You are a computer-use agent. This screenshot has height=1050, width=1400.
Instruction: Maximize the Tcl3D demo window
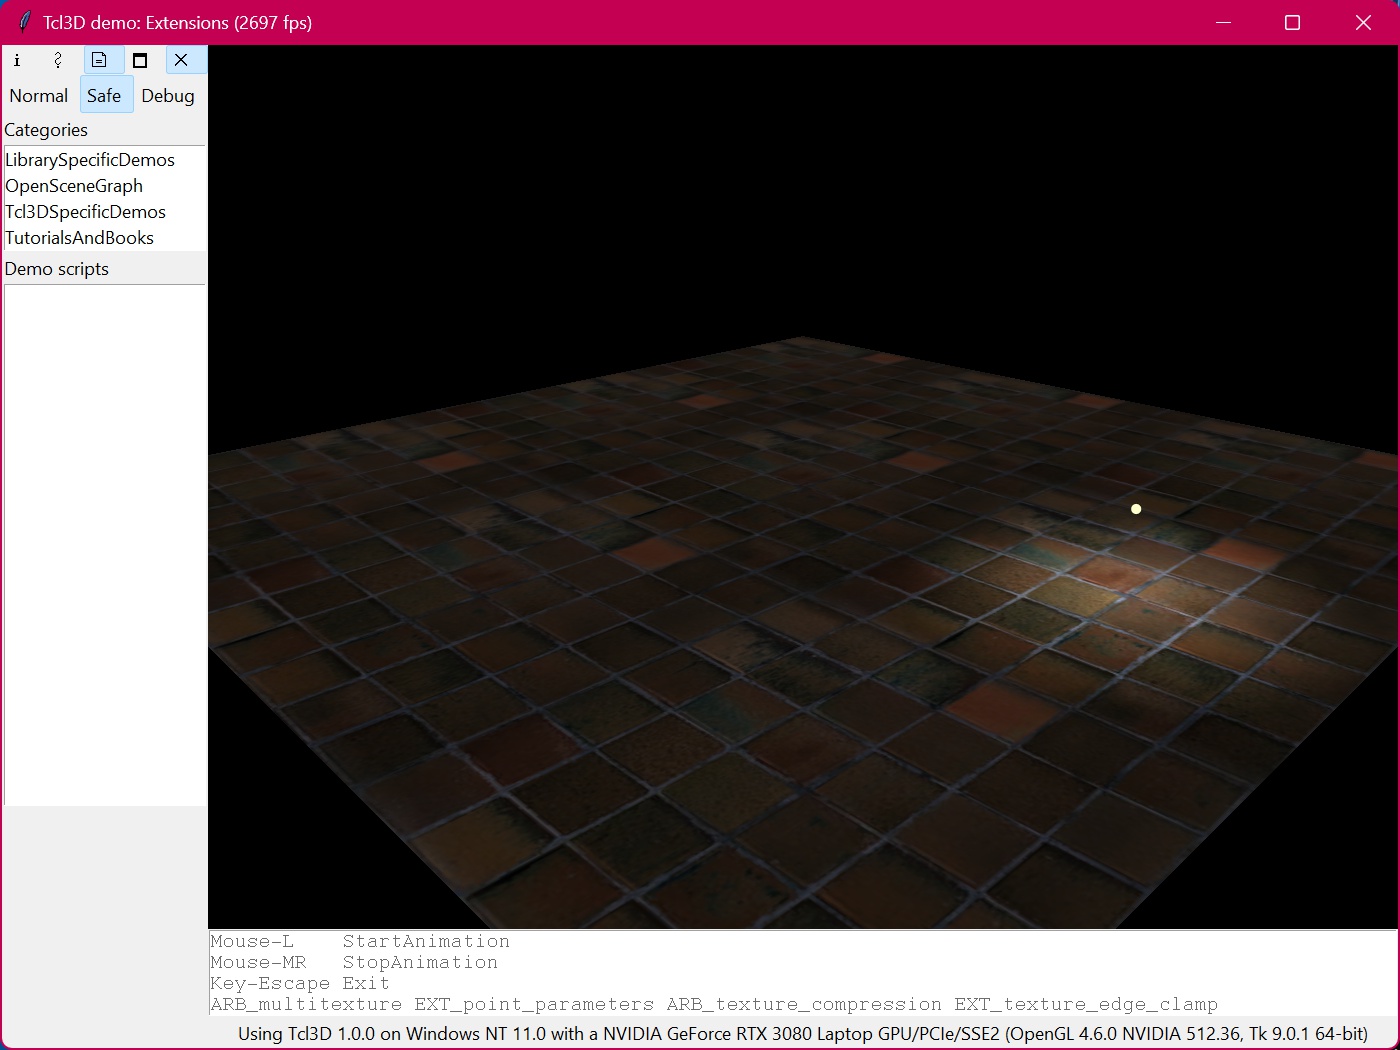(x=1292, y=22)
